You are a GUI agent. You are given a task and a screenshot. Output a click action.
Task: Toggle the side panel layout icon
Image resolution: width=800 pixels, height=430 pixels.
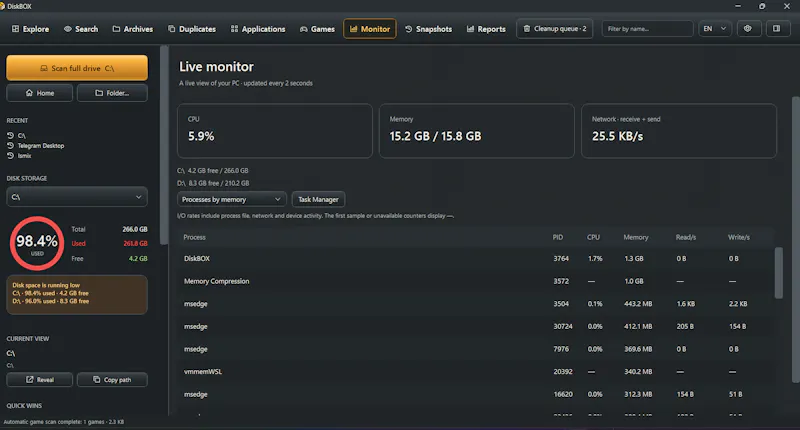pyautogui.click(x=777, y=29)
